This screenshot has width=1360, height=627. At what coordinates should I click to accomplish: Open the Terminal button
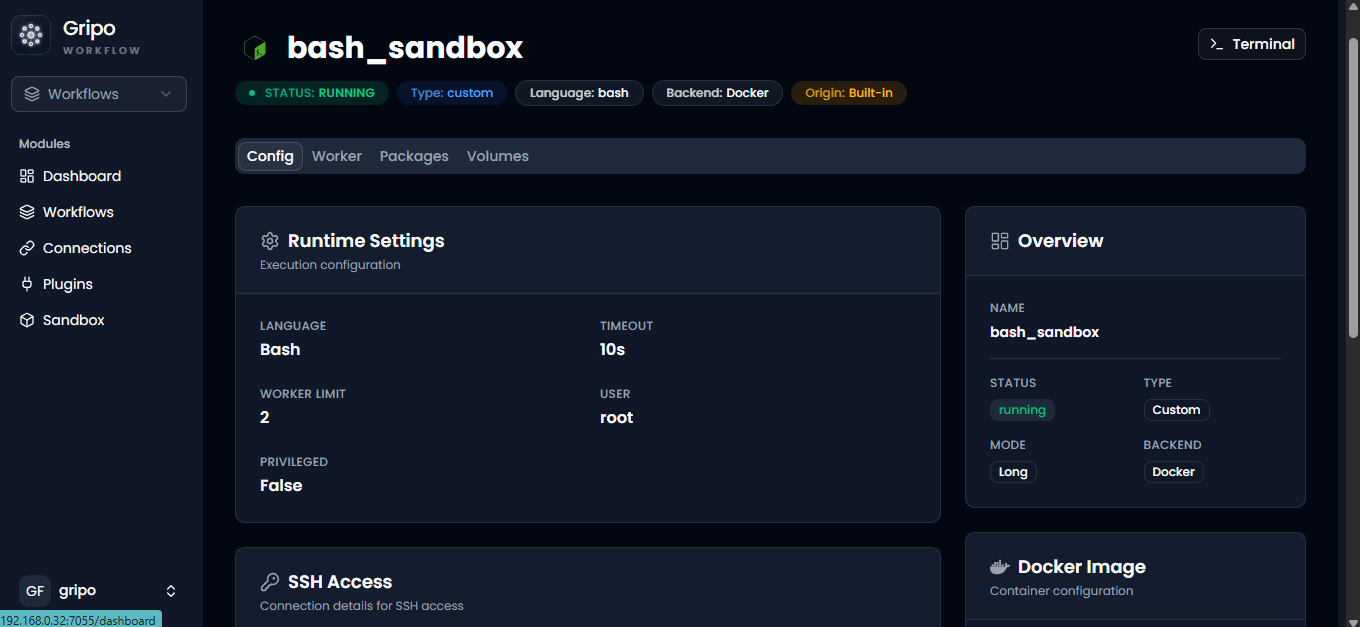point(1252,44)
